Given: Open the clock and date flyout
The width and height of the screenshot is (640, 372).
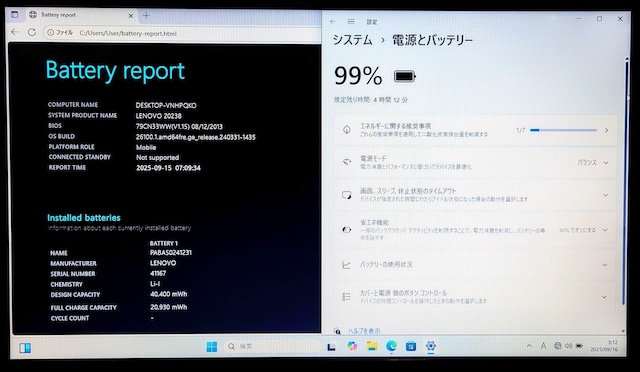Looking at the screenshot, I should pyautogui.click(x=604, y=346).
